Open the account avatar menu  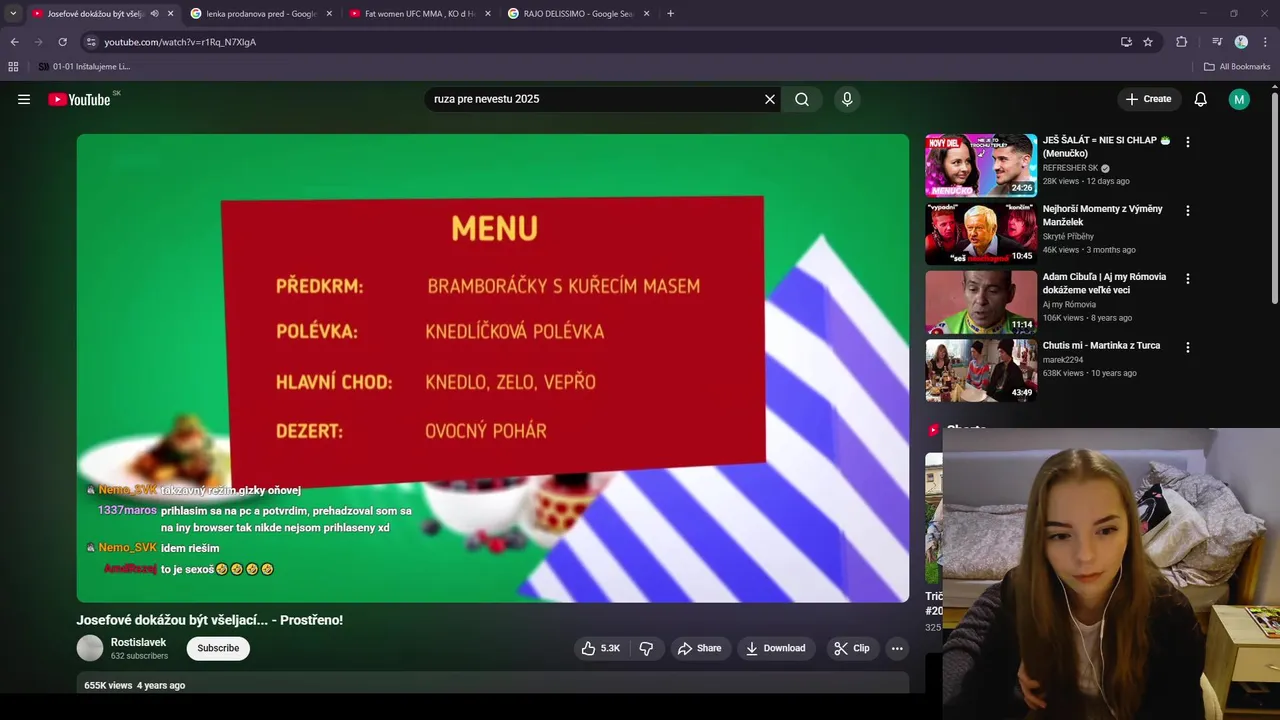click(1239, 99)
